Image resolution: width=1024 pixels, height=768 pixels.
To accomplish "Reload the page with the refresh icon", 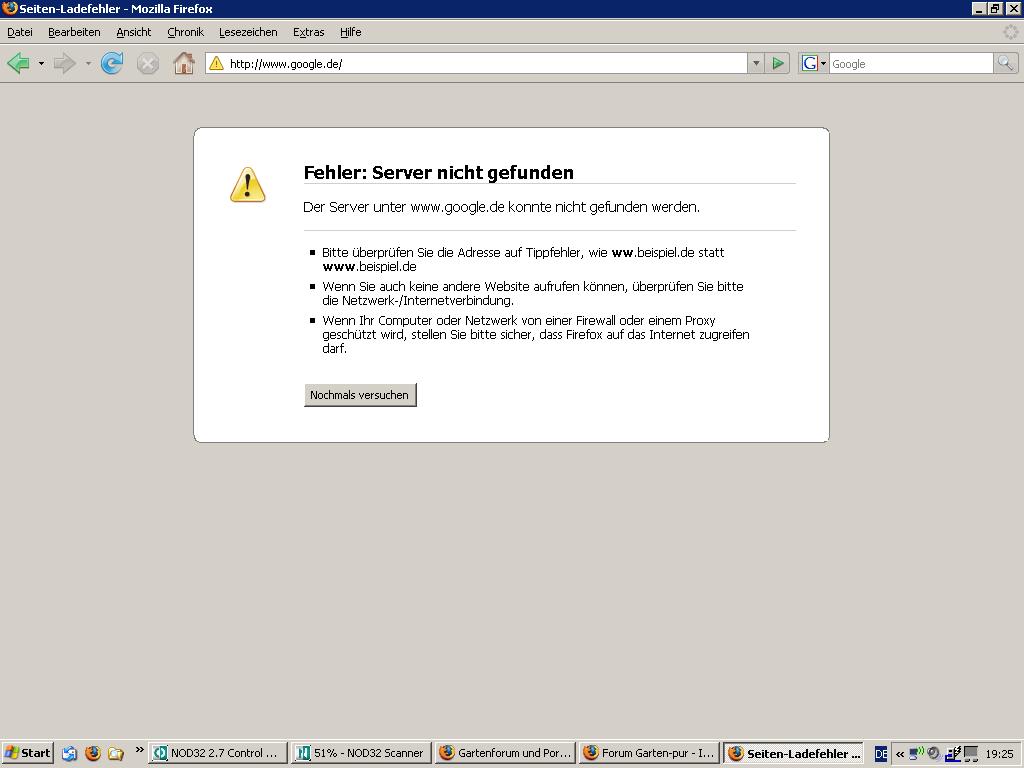I will point(112,64).
